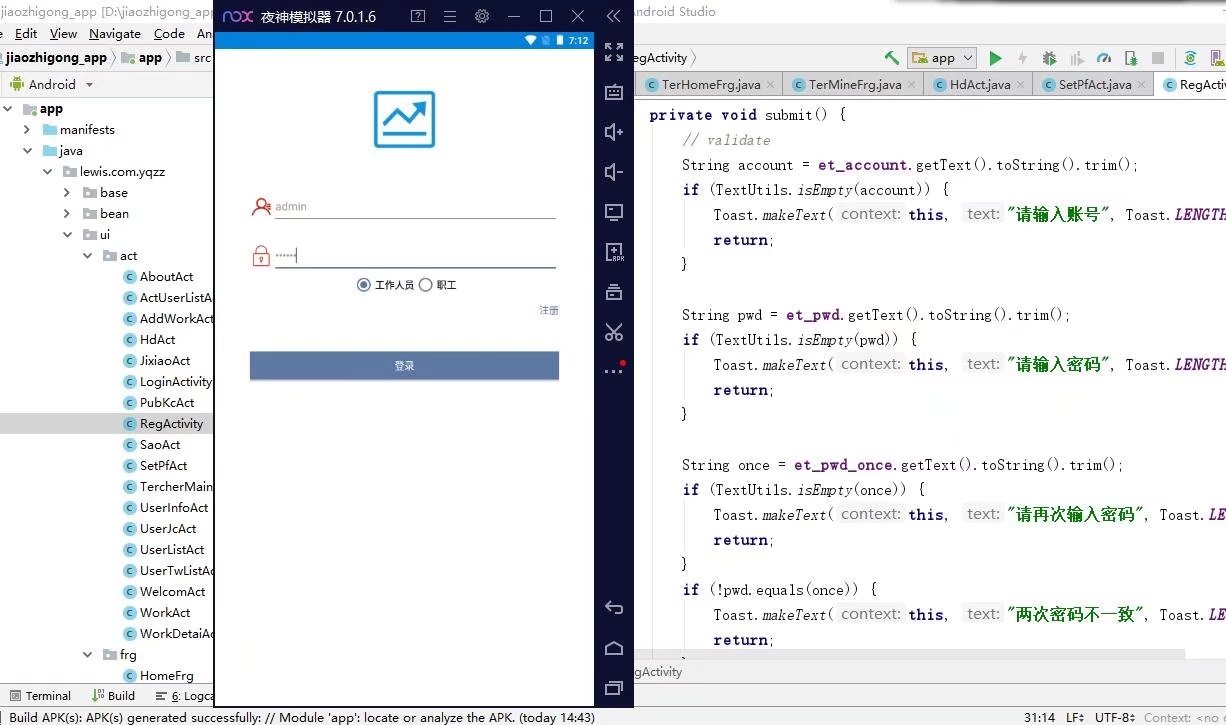Screen dimensions: 1226x725
Task: Increase emulator volume in Nox sidebar
Action: [613, 131]
